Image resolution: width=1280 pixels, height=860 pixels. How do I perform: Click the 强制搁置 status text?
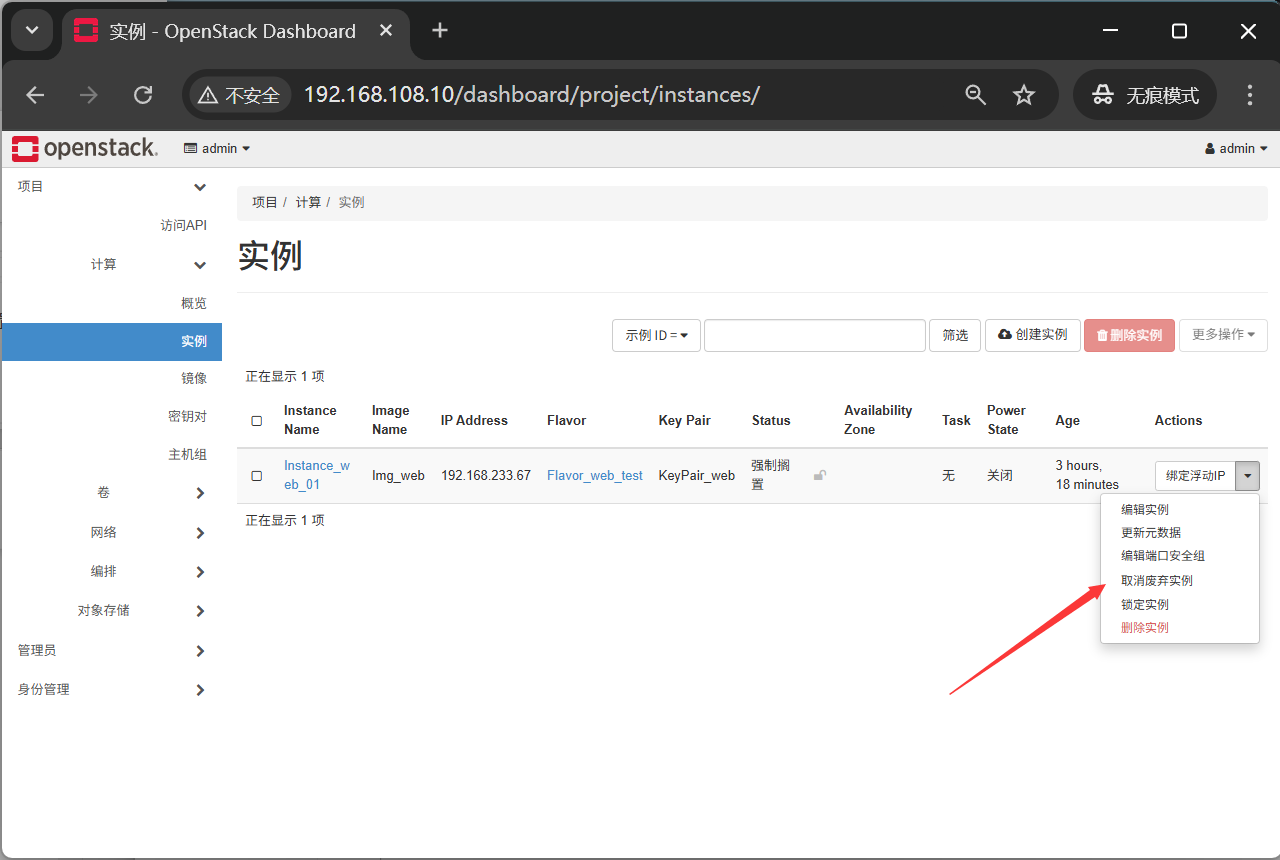[771, 475]
